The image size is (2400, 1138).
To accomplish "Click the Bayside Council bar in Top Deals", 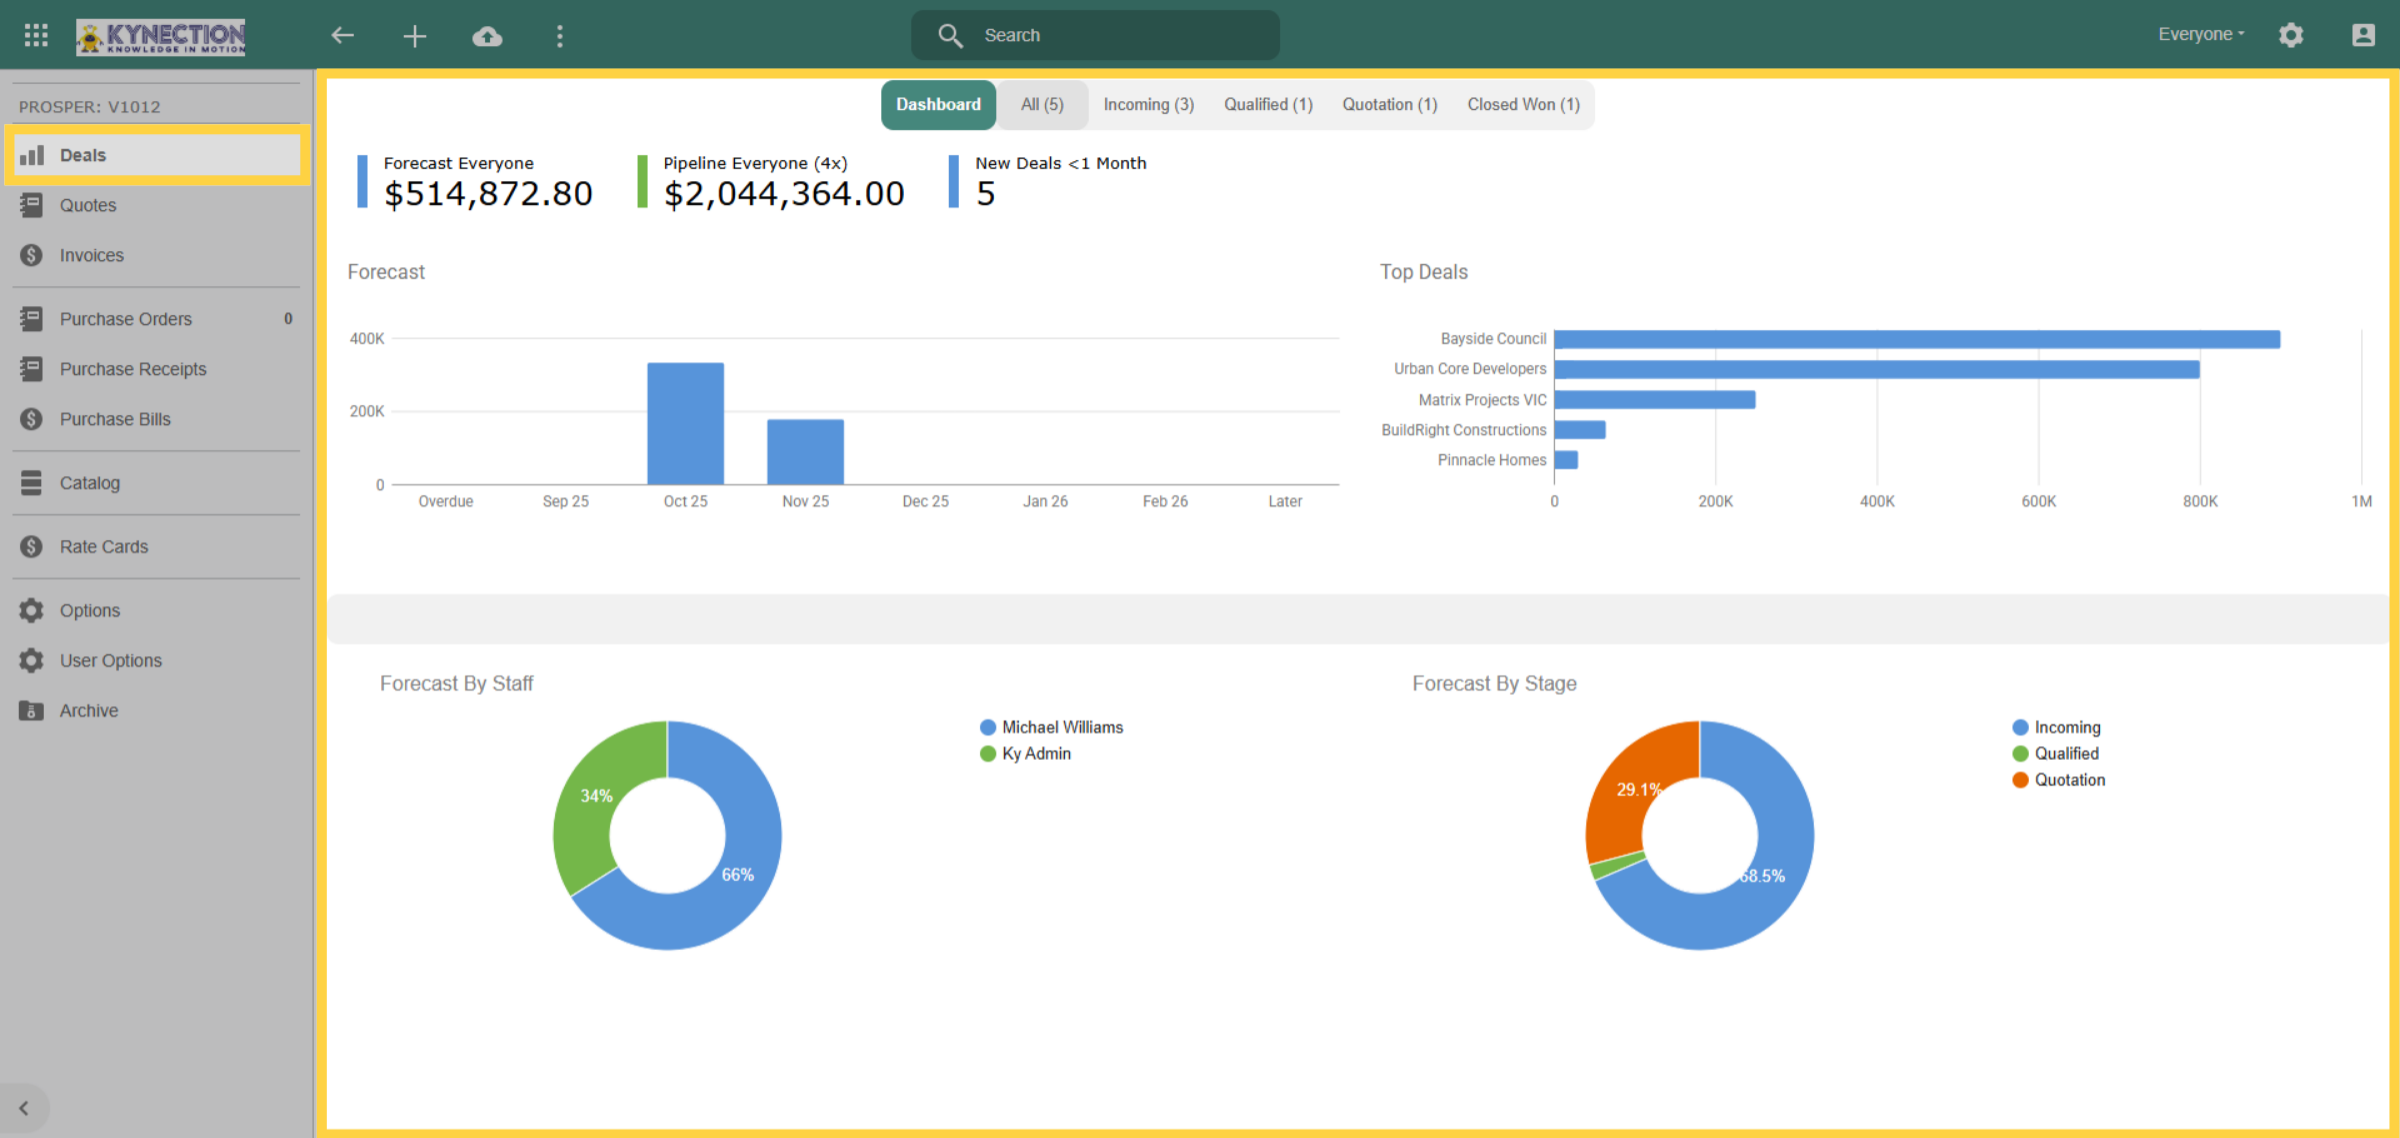I will tap(1917, 339).
